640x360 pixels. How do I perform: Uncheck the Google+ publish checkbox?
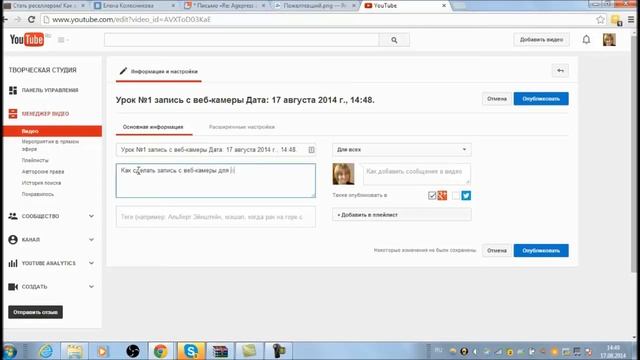pyautogui.click(x=432, y=196)
